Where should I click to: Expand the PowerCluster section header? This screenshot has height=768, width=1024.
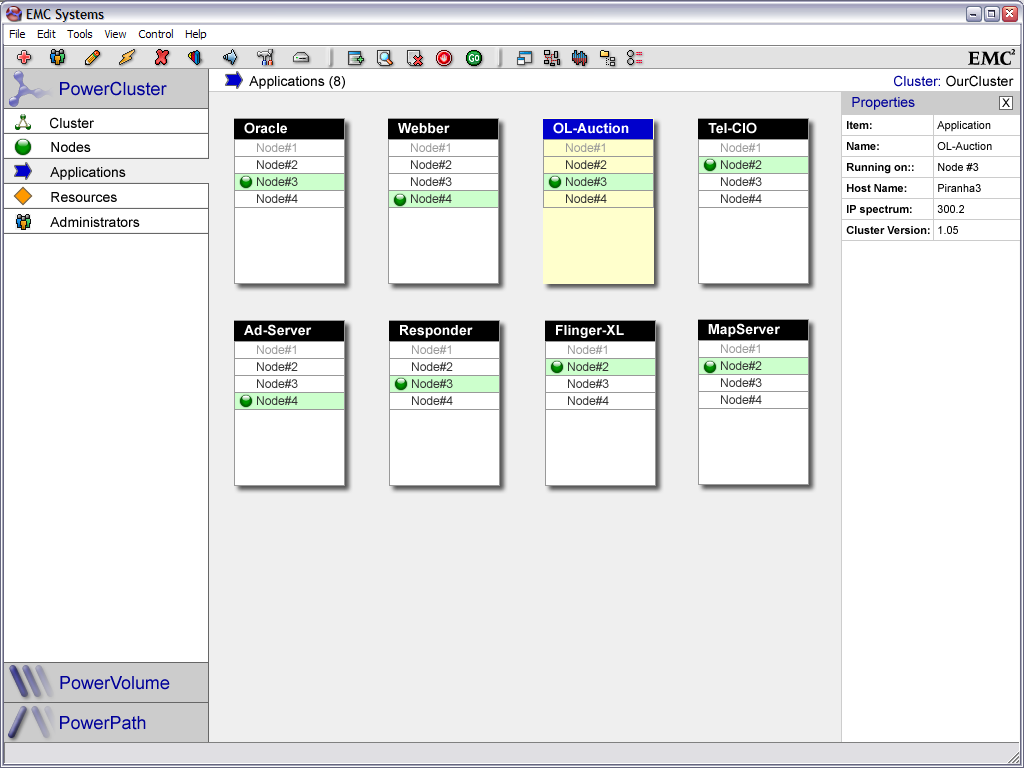pos(106,89)
